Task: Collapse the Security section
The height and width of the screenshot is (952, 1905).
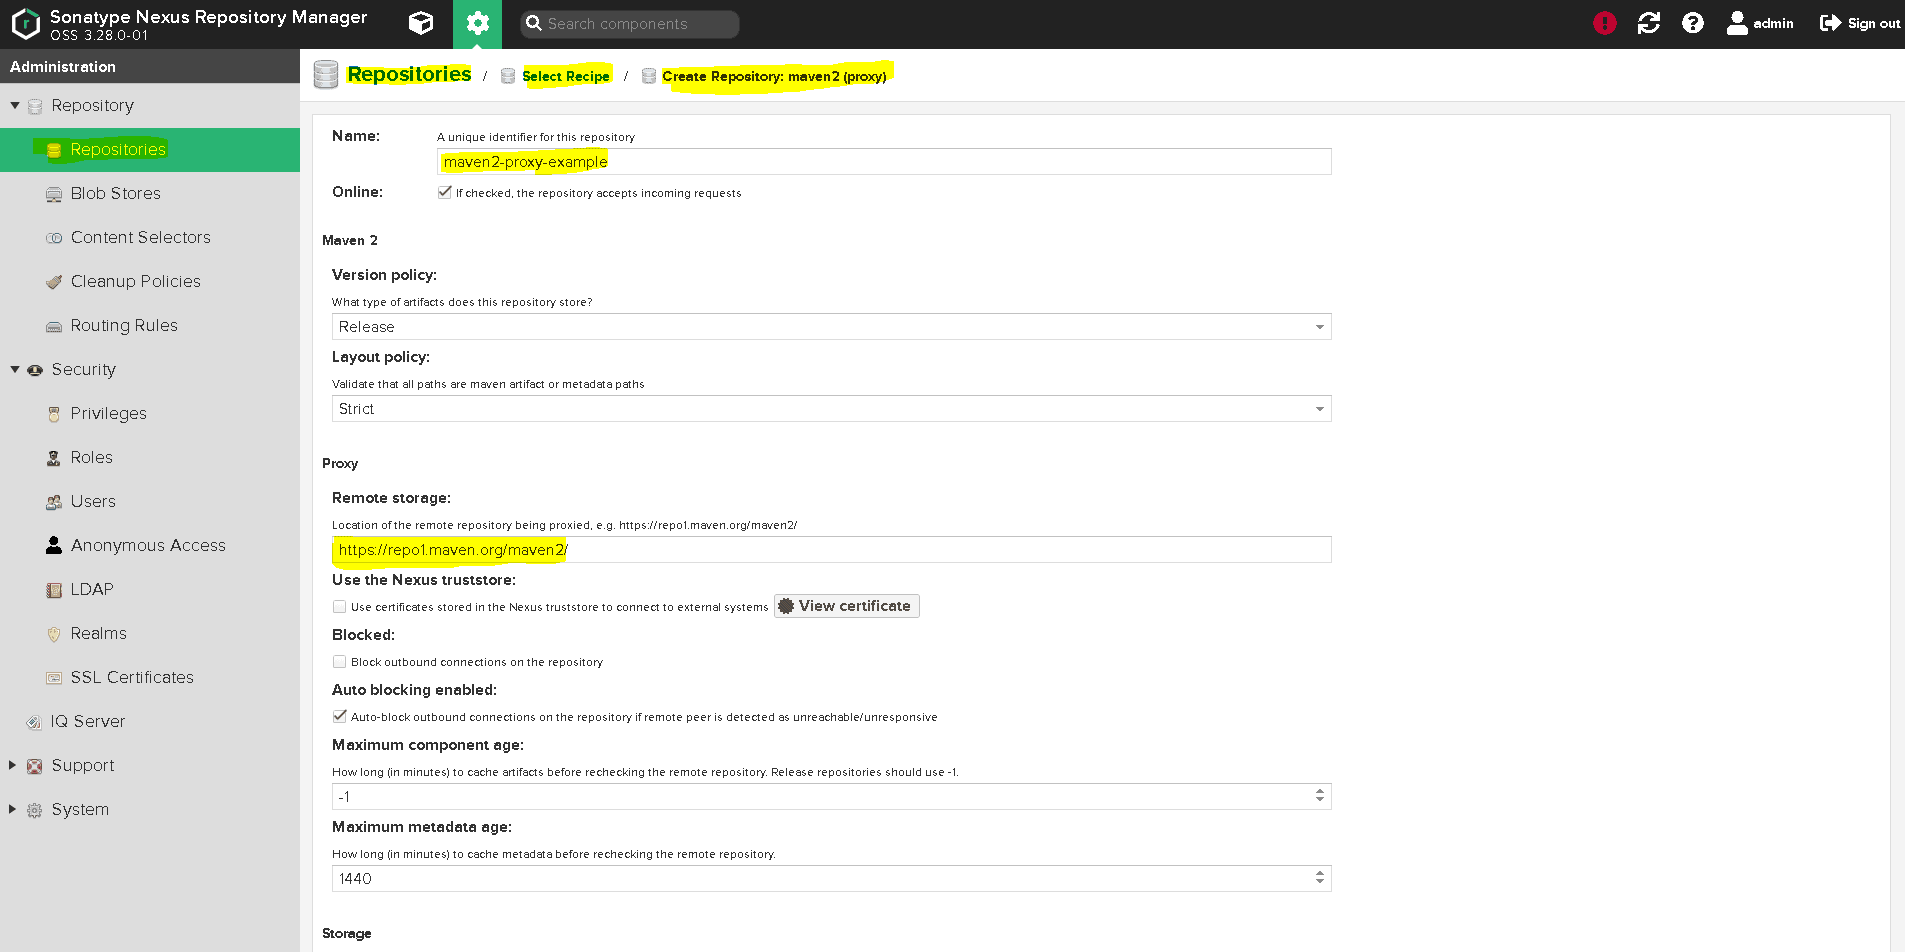Action: [x=14, y=369]
